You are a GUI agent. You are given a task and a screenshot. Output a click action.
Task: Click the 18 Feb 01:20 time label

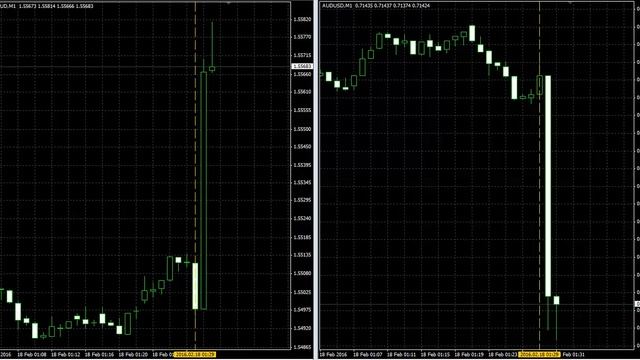(133, 355)
